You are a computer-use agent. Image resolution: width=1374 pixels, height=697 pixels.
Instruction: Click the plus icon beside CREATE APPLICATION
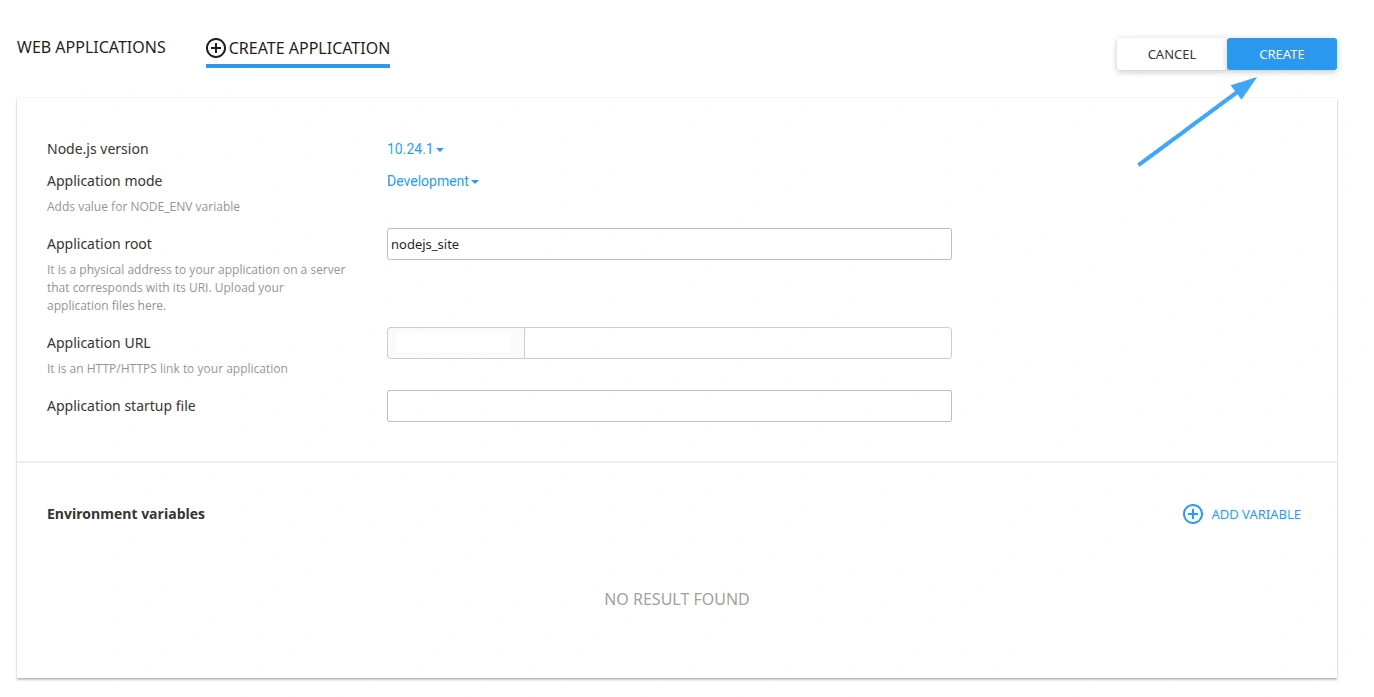(x=214, y=47)
